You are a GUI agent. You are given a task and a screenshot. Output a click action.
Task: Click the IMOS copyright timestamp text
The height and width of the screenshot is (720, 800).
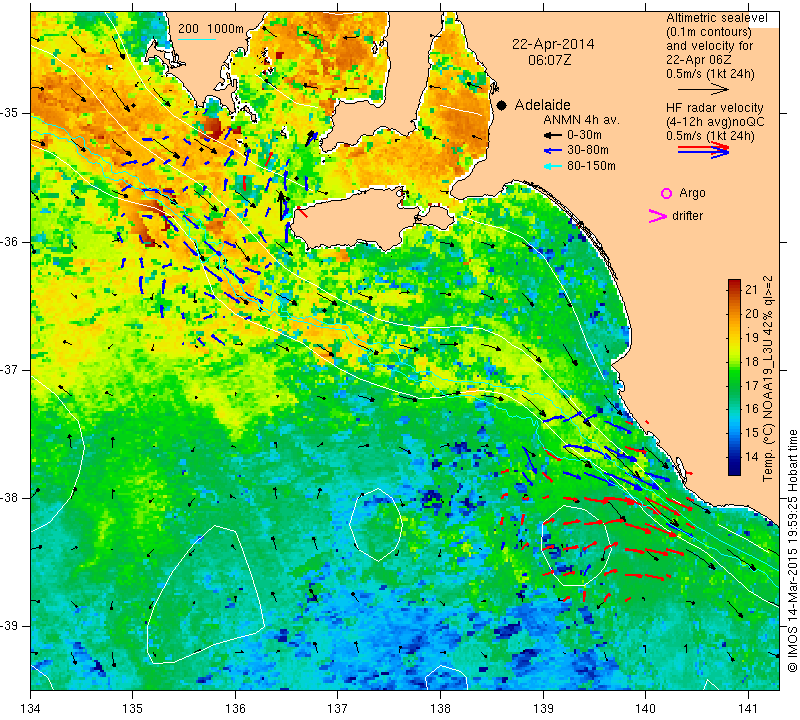coord(792,551)
